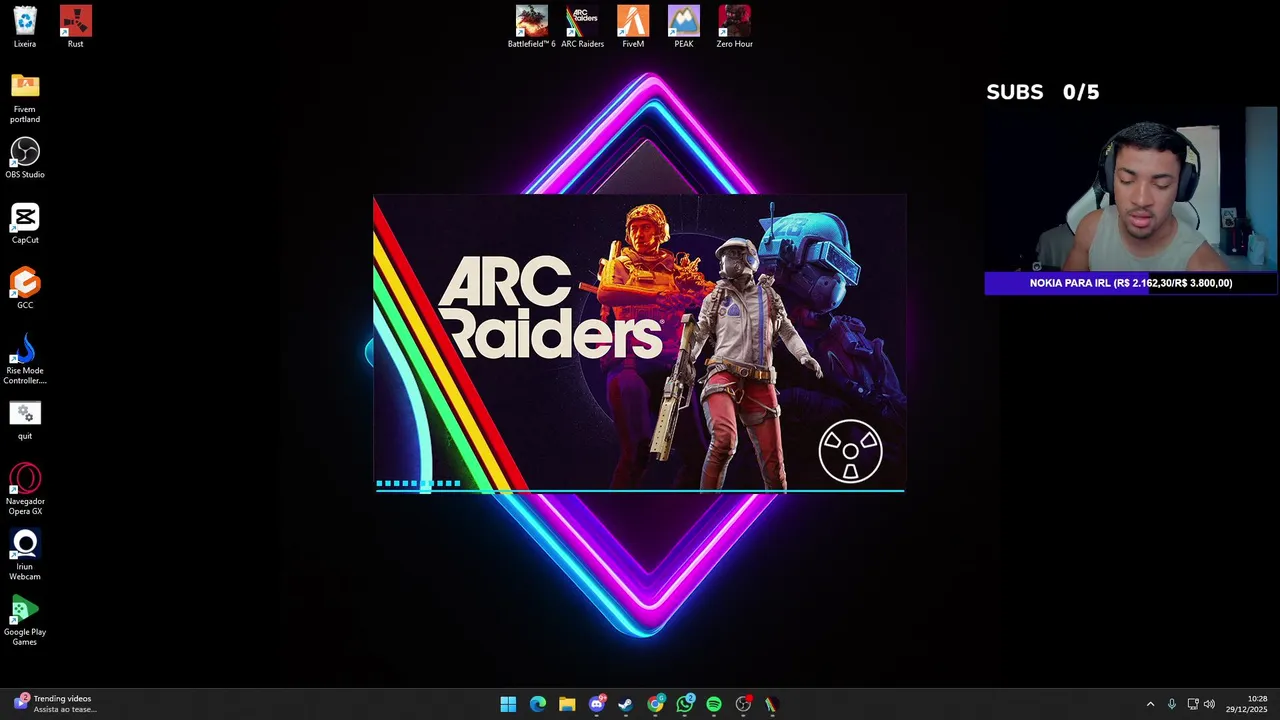Launch Navegador Opera GX shortcut
Screen dimensions: 1280x720
tap(25, 489)
